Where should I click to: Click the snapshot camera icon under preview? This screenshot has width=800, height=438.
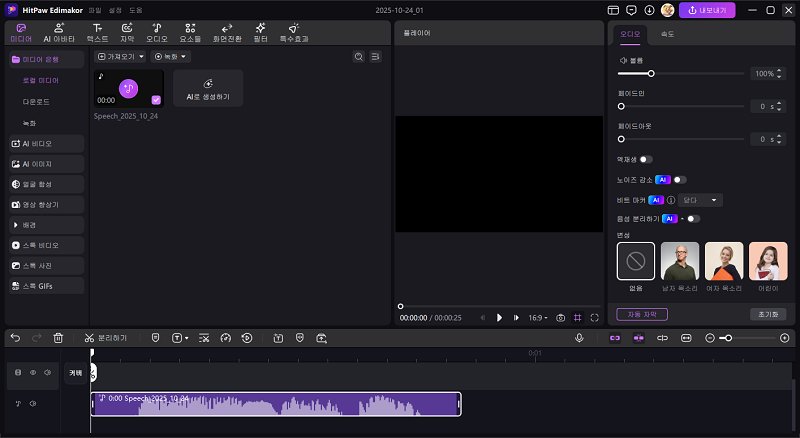[561, 317]
